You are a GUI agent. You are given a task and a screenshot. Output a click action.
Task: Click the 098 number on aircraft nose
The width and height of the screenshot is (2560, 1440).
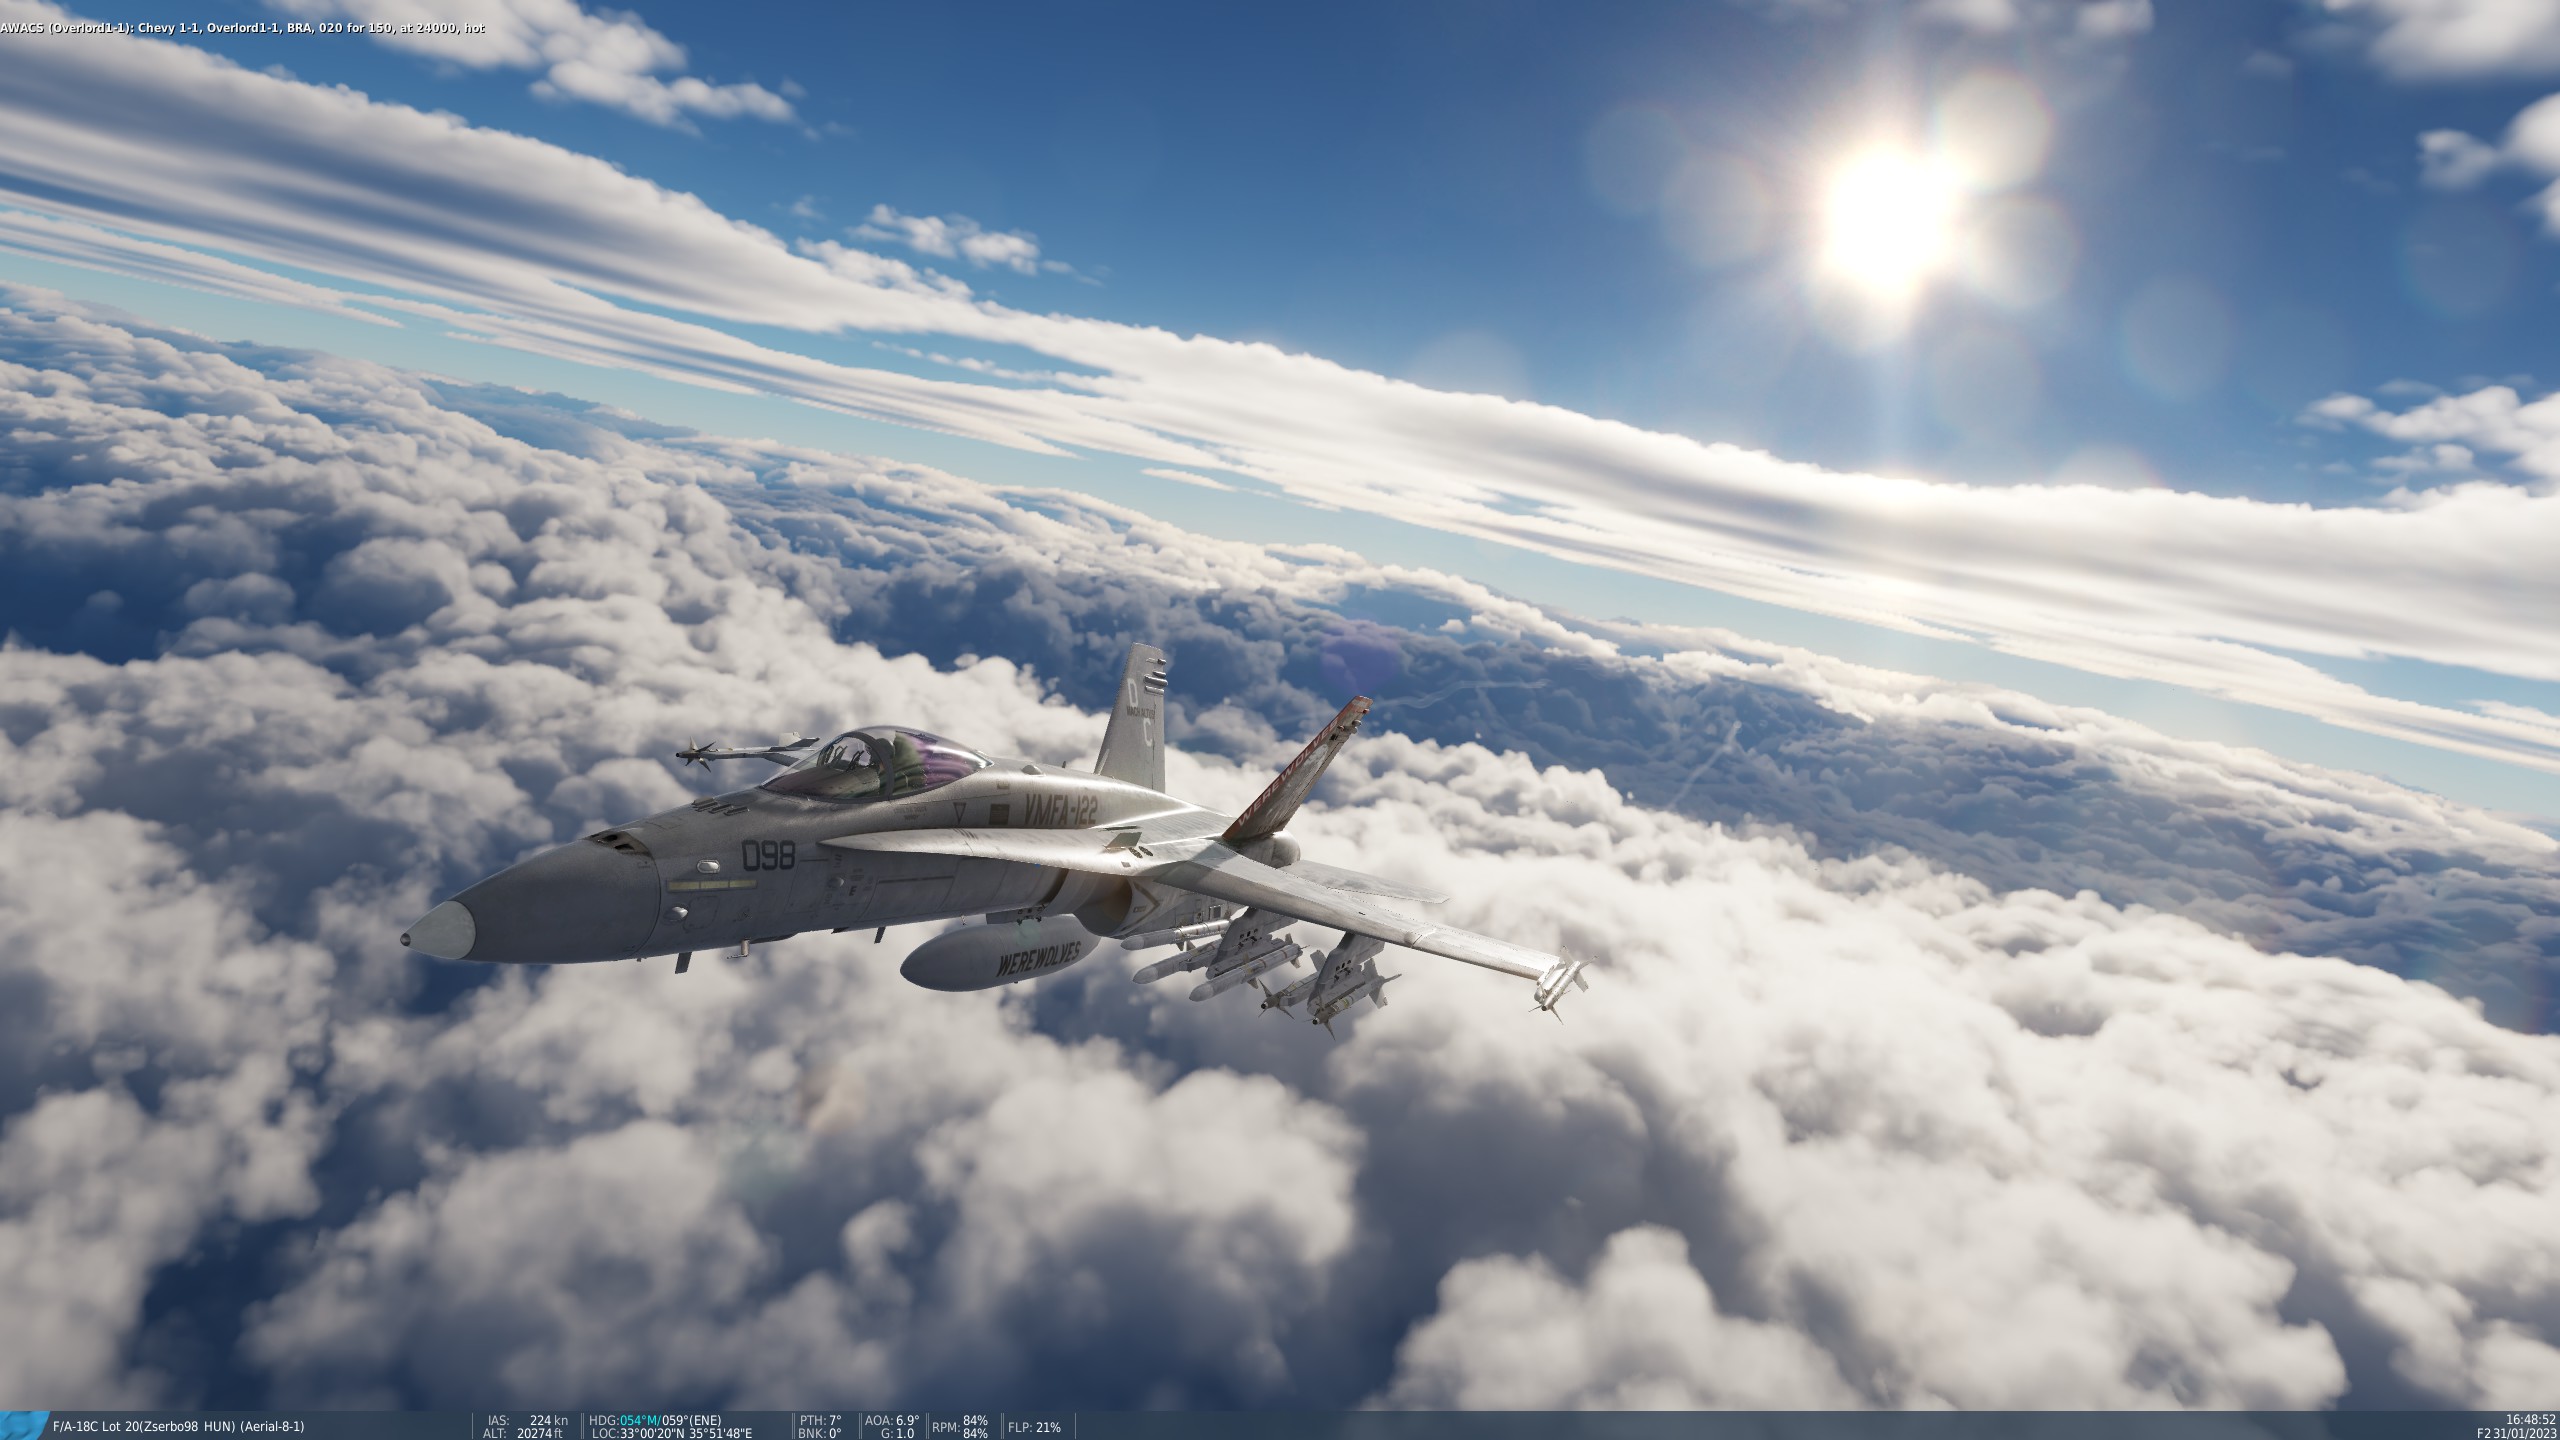pos(768,856)
